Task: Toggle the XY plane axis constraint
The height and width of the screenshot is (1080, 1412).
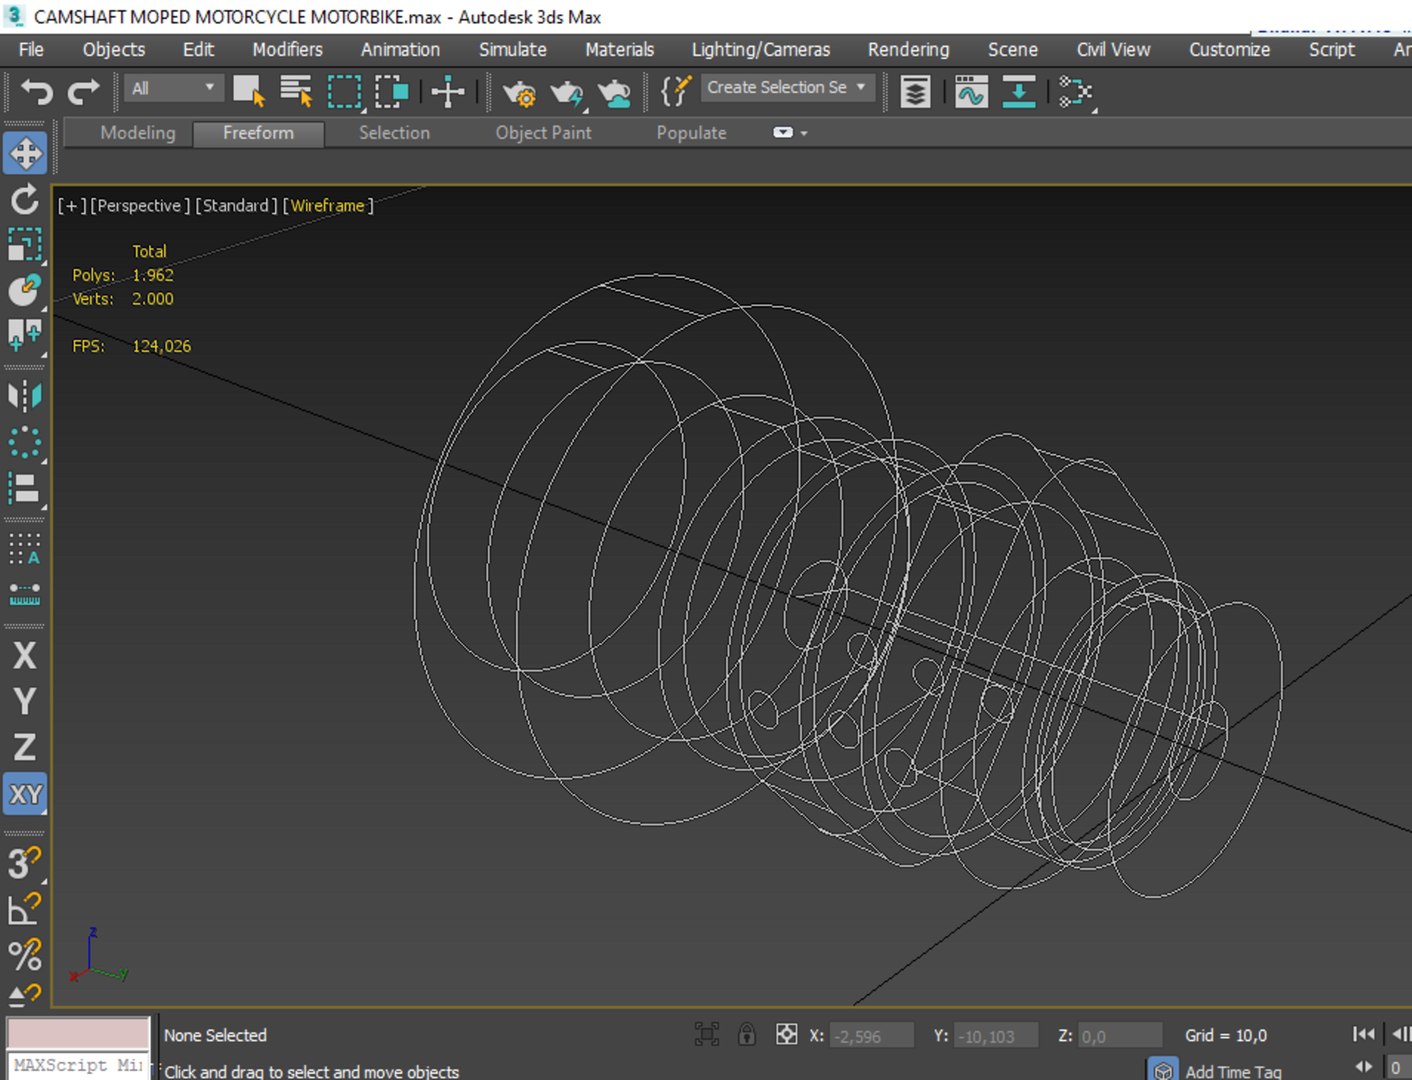Action: click(x=25, y=794)
